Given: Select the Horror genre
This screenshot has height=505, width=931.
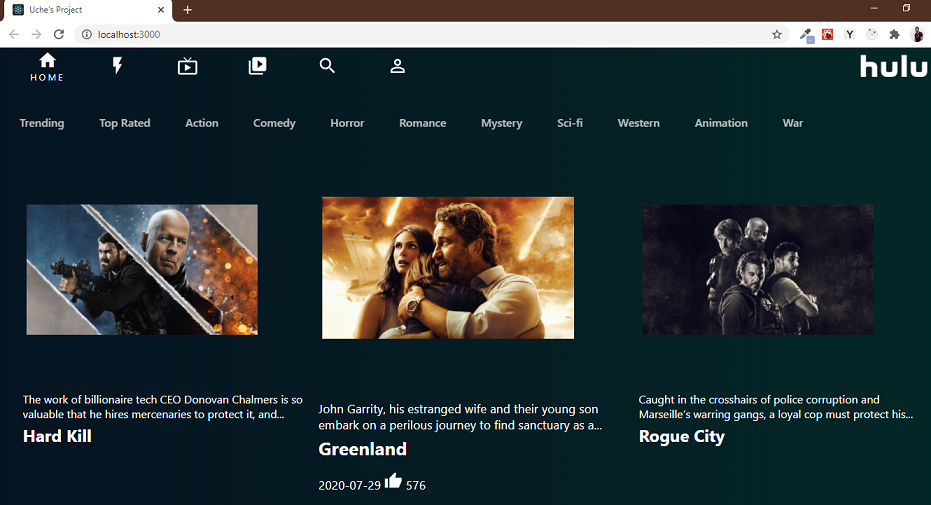Looking at the screenshot, I should [x=347, y=123].
